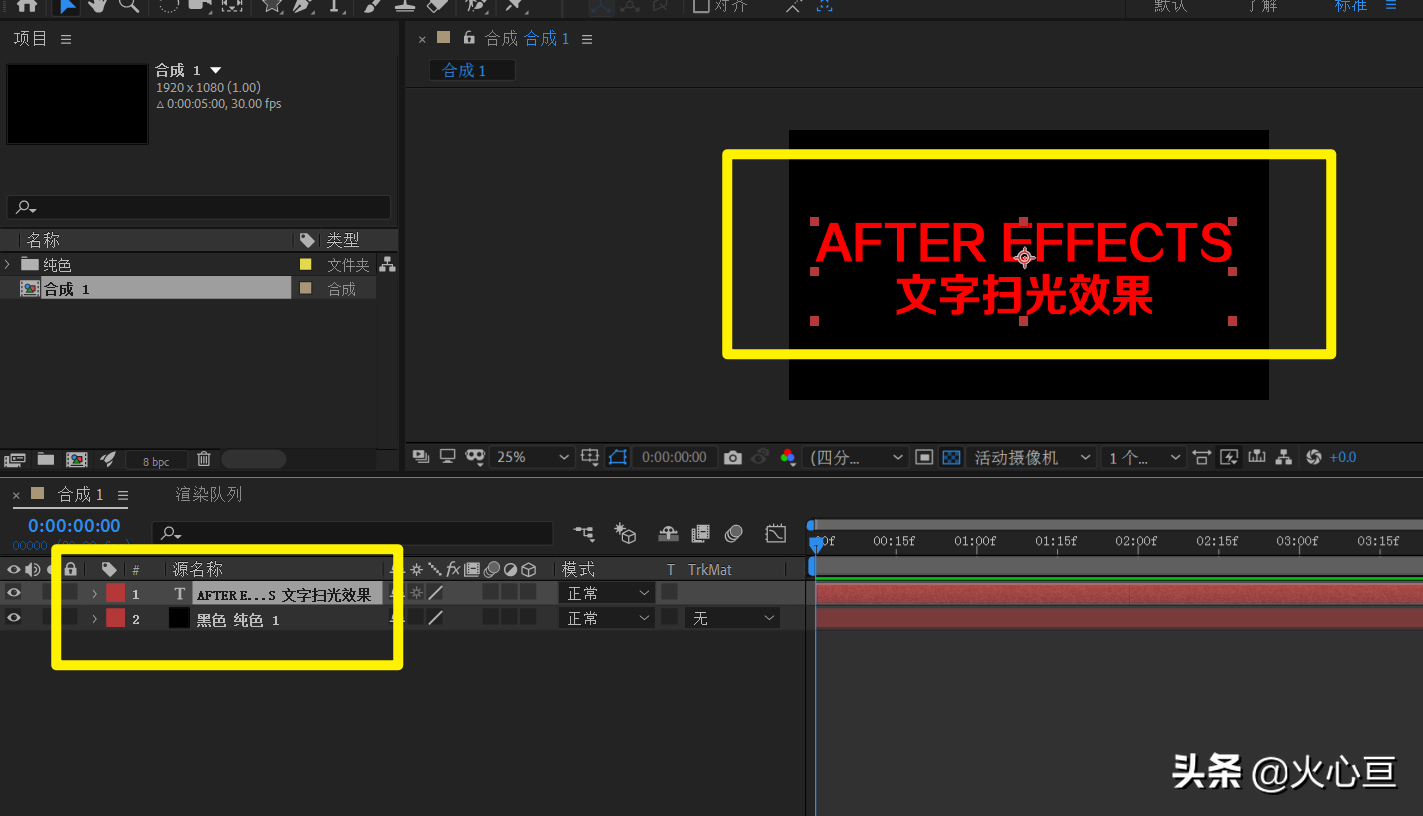Click the red label swatch of layer 1
This screenshot has height=816, width=1423.
(115, 593)
